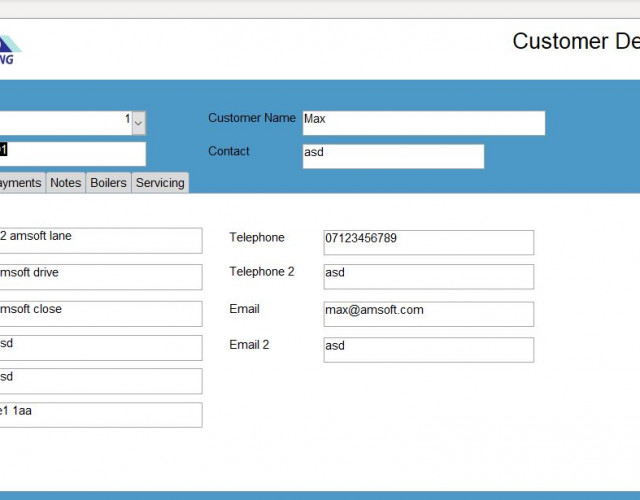
Task: Click the combo box field showing 1
Action: [65, 122]
